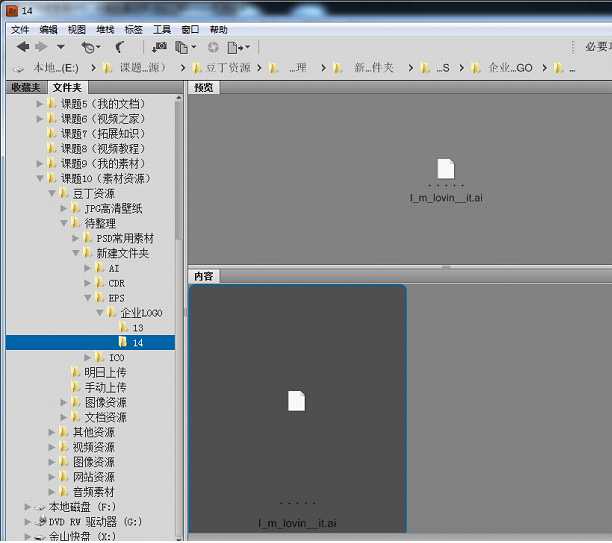
Task: Expand the 课题9（我的素材） folder
Action: 39,164
